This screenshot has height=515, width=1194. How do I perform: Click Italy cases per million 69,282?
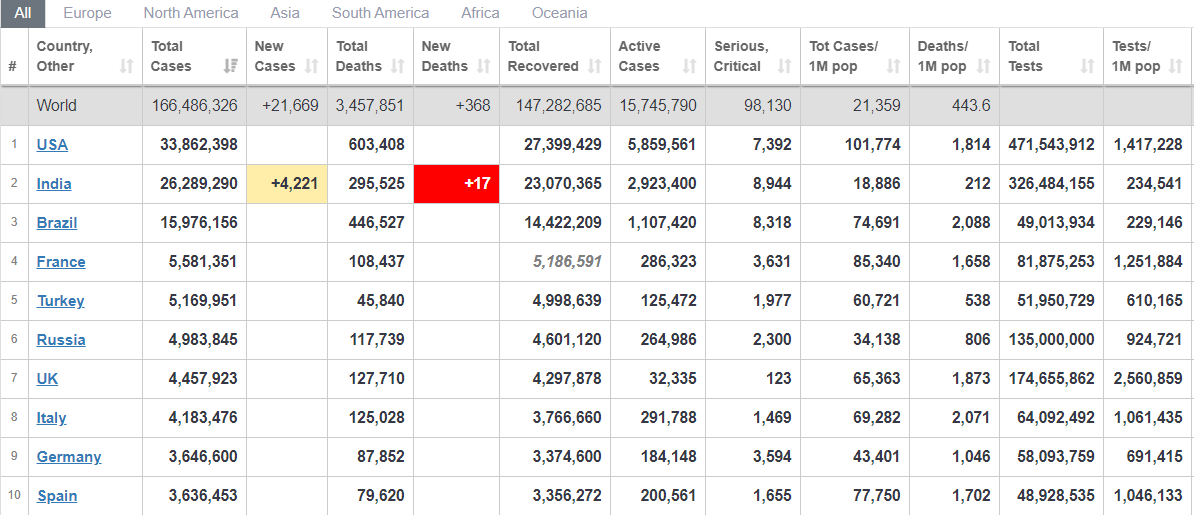[x=876, y=418]
